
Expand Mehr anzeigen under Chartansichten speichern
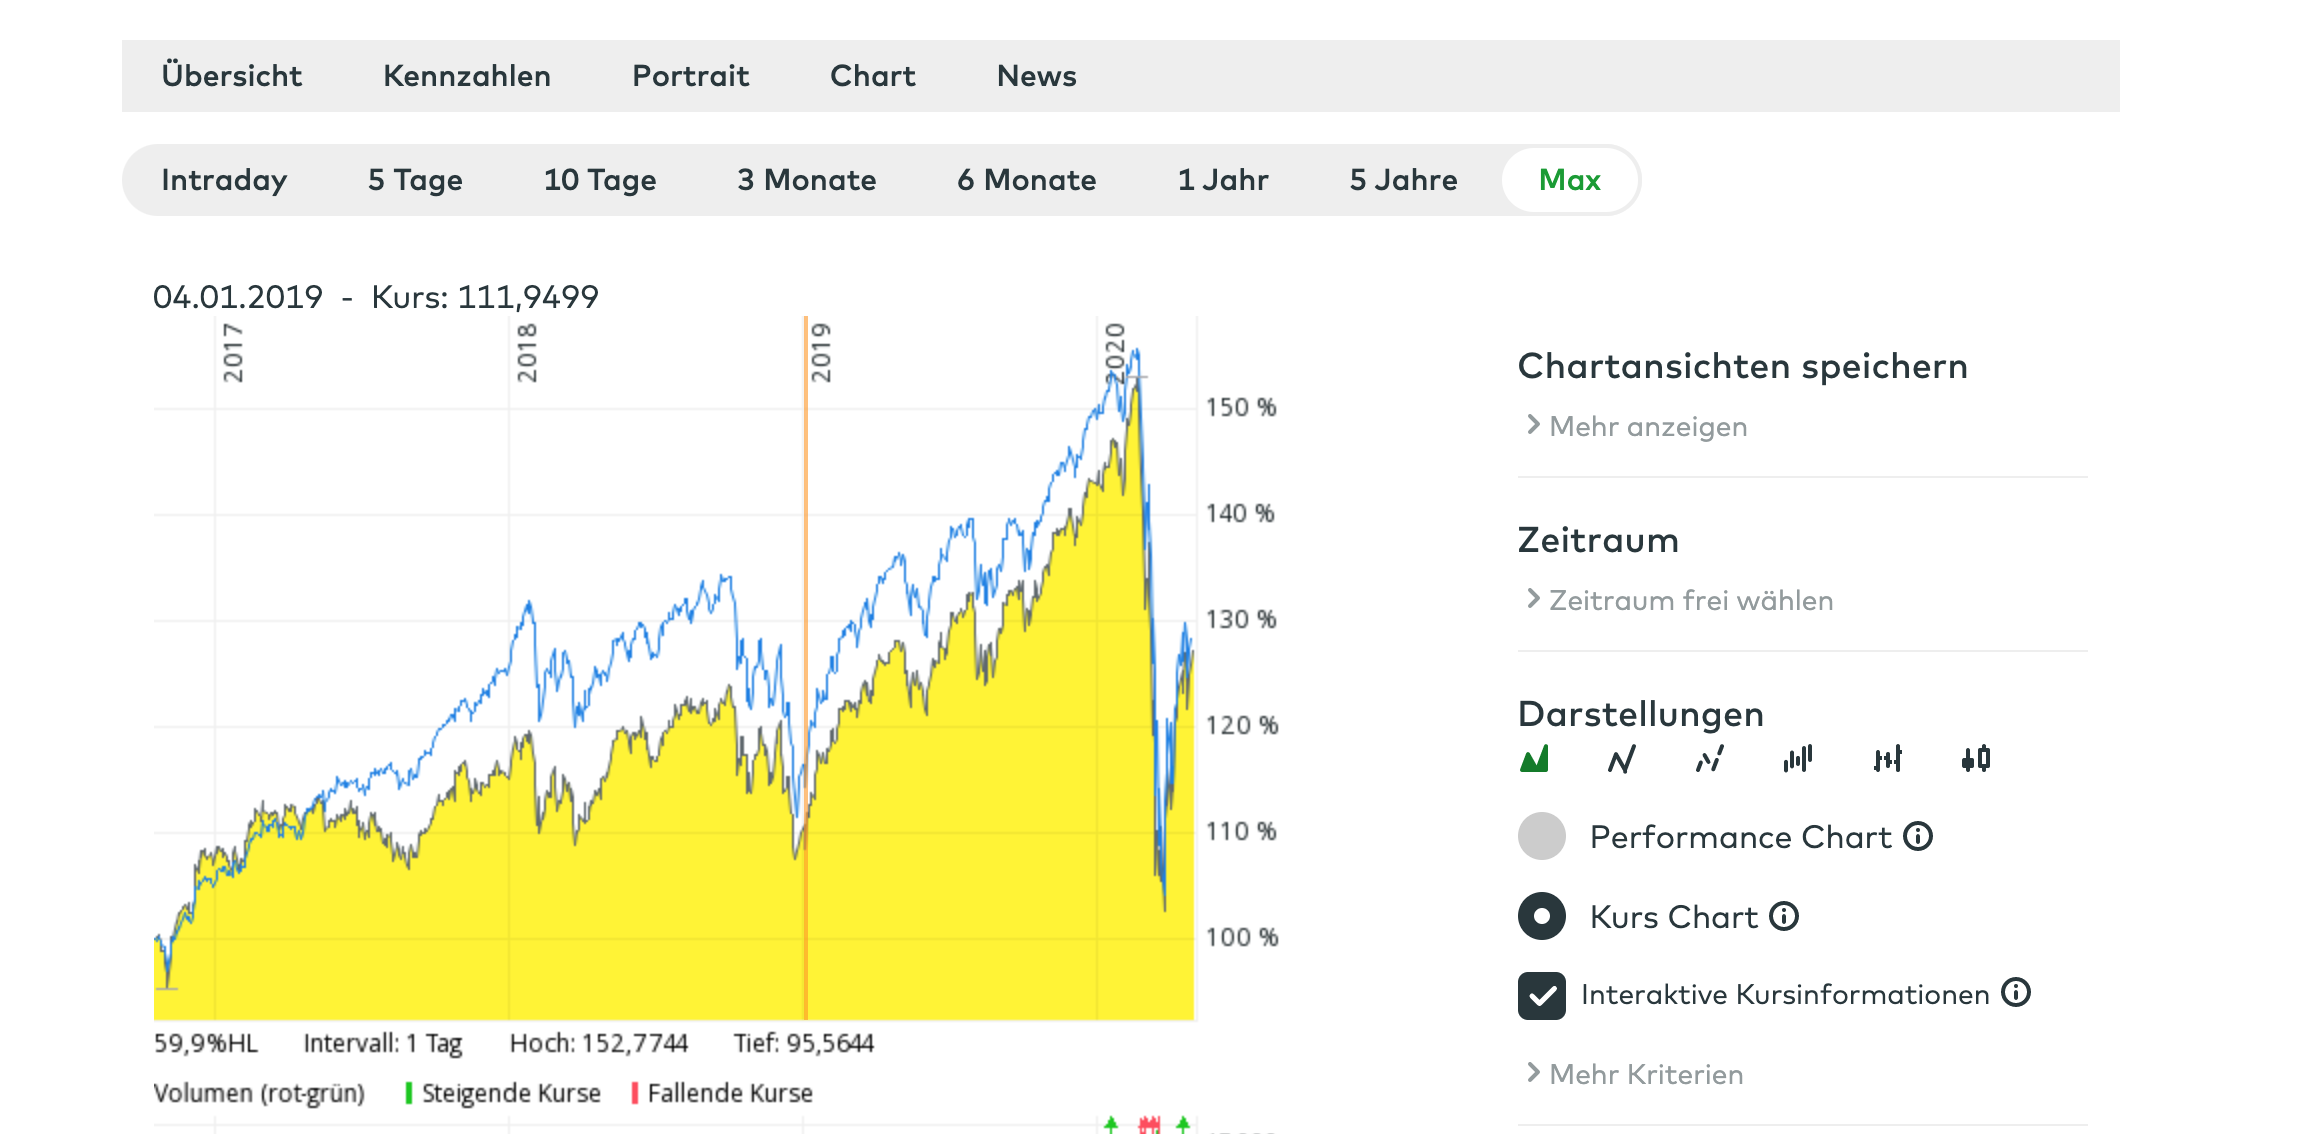(x=1637, y=427)
